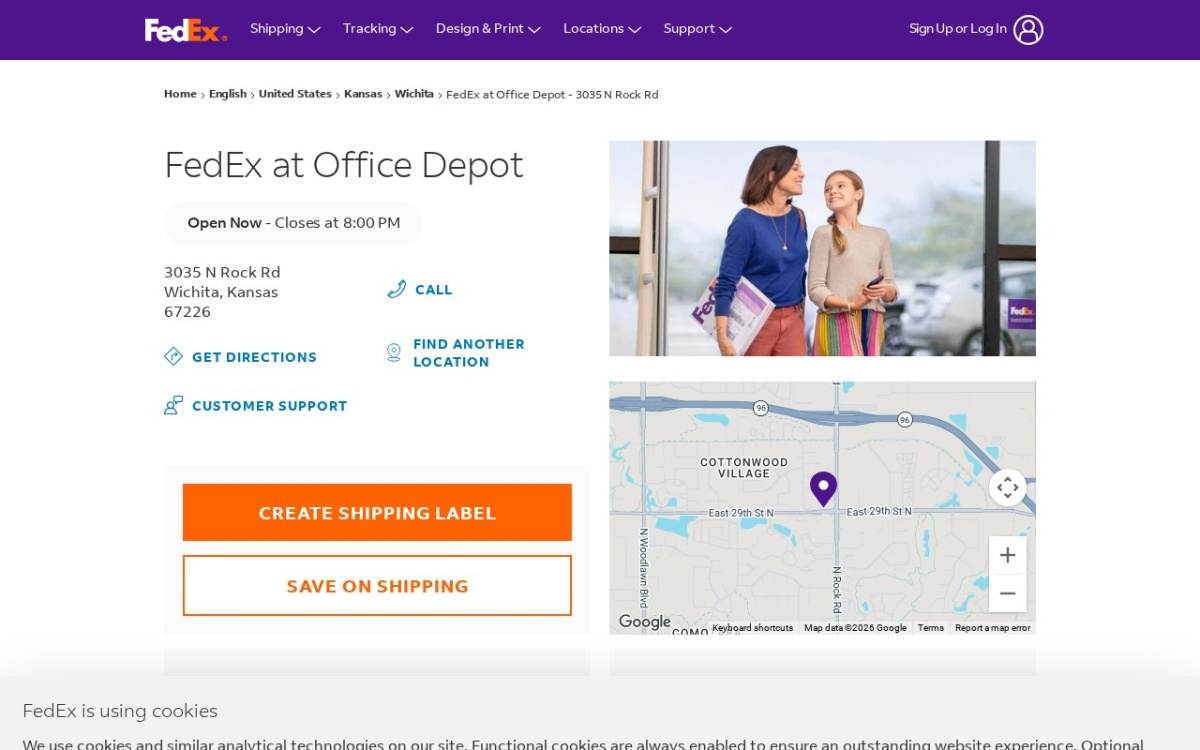1200x750 pixels.
Task: Open the user account avatar icon
Action: tap(1028, 29)
